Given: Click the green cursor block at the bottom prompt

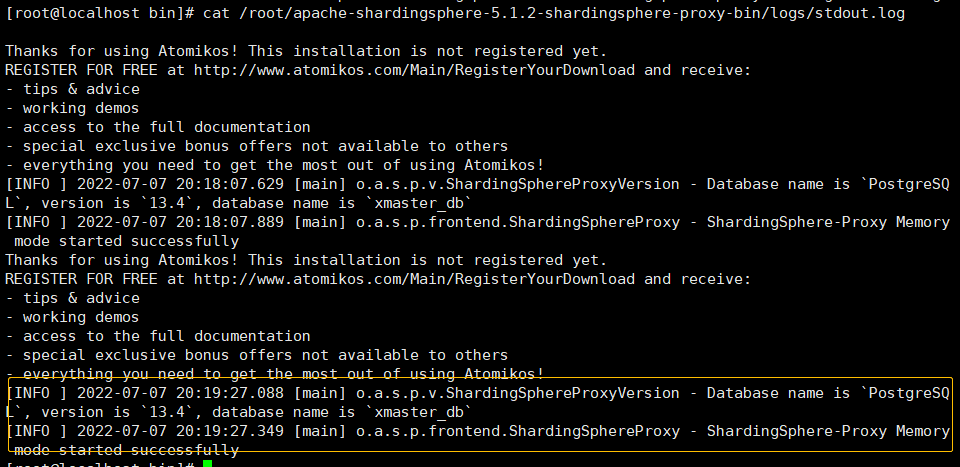Looking at the screenshot, I should (207, 464).
